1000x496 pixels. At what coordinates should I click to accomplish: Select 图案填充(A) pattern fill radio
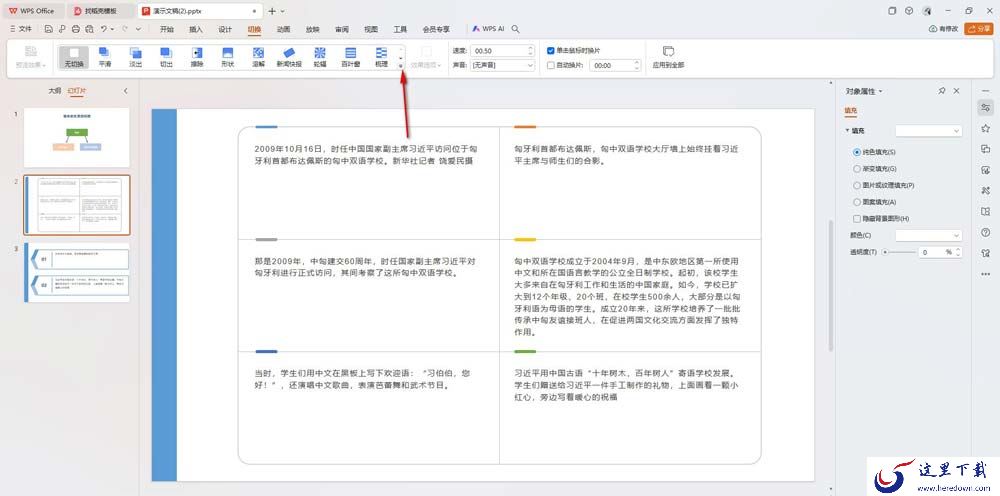point(857,202)
